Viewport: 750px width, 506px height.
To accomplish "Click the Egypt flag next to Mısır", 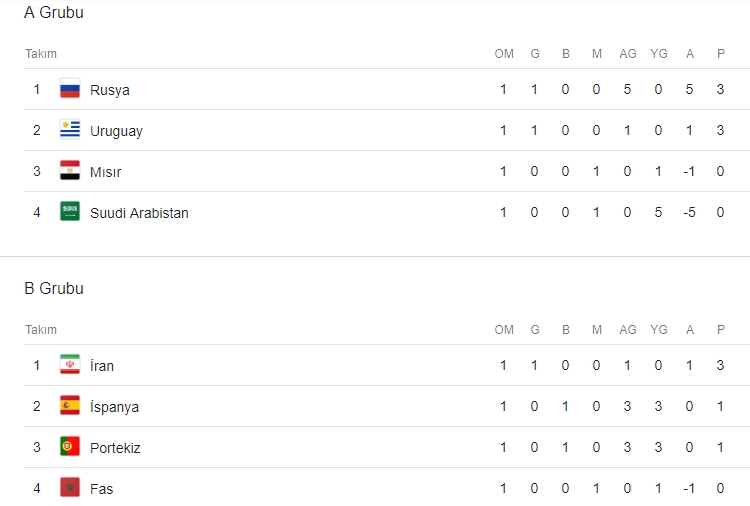I will 70,171.
